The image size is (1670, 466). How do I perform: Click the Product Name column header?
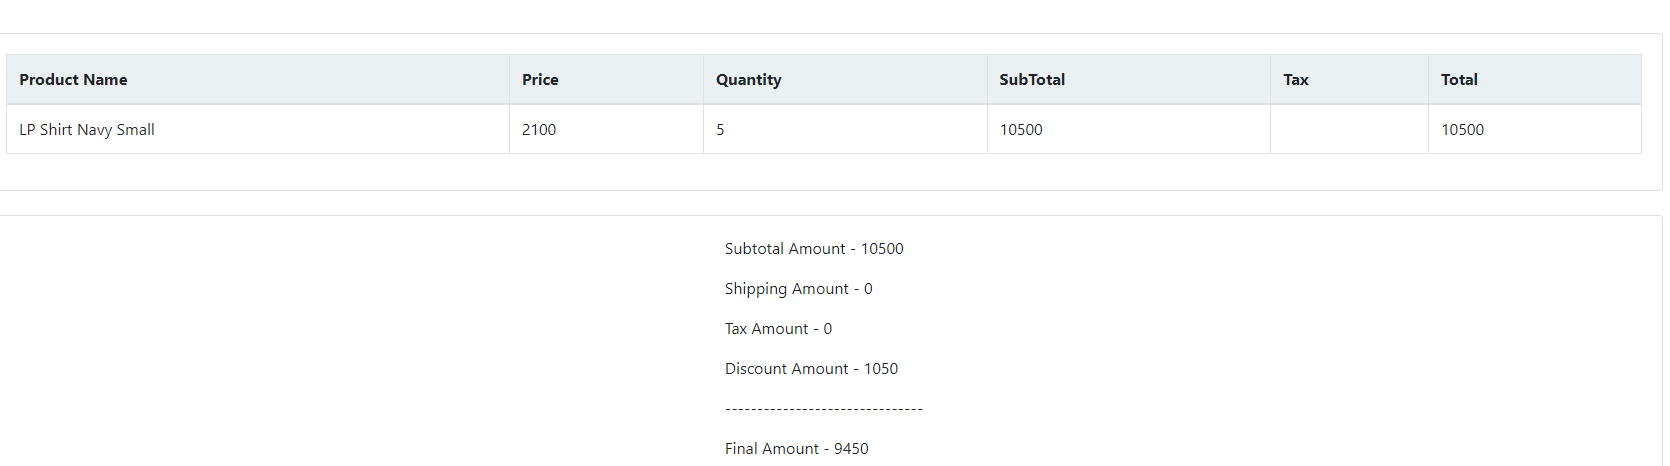click(258, 80)
